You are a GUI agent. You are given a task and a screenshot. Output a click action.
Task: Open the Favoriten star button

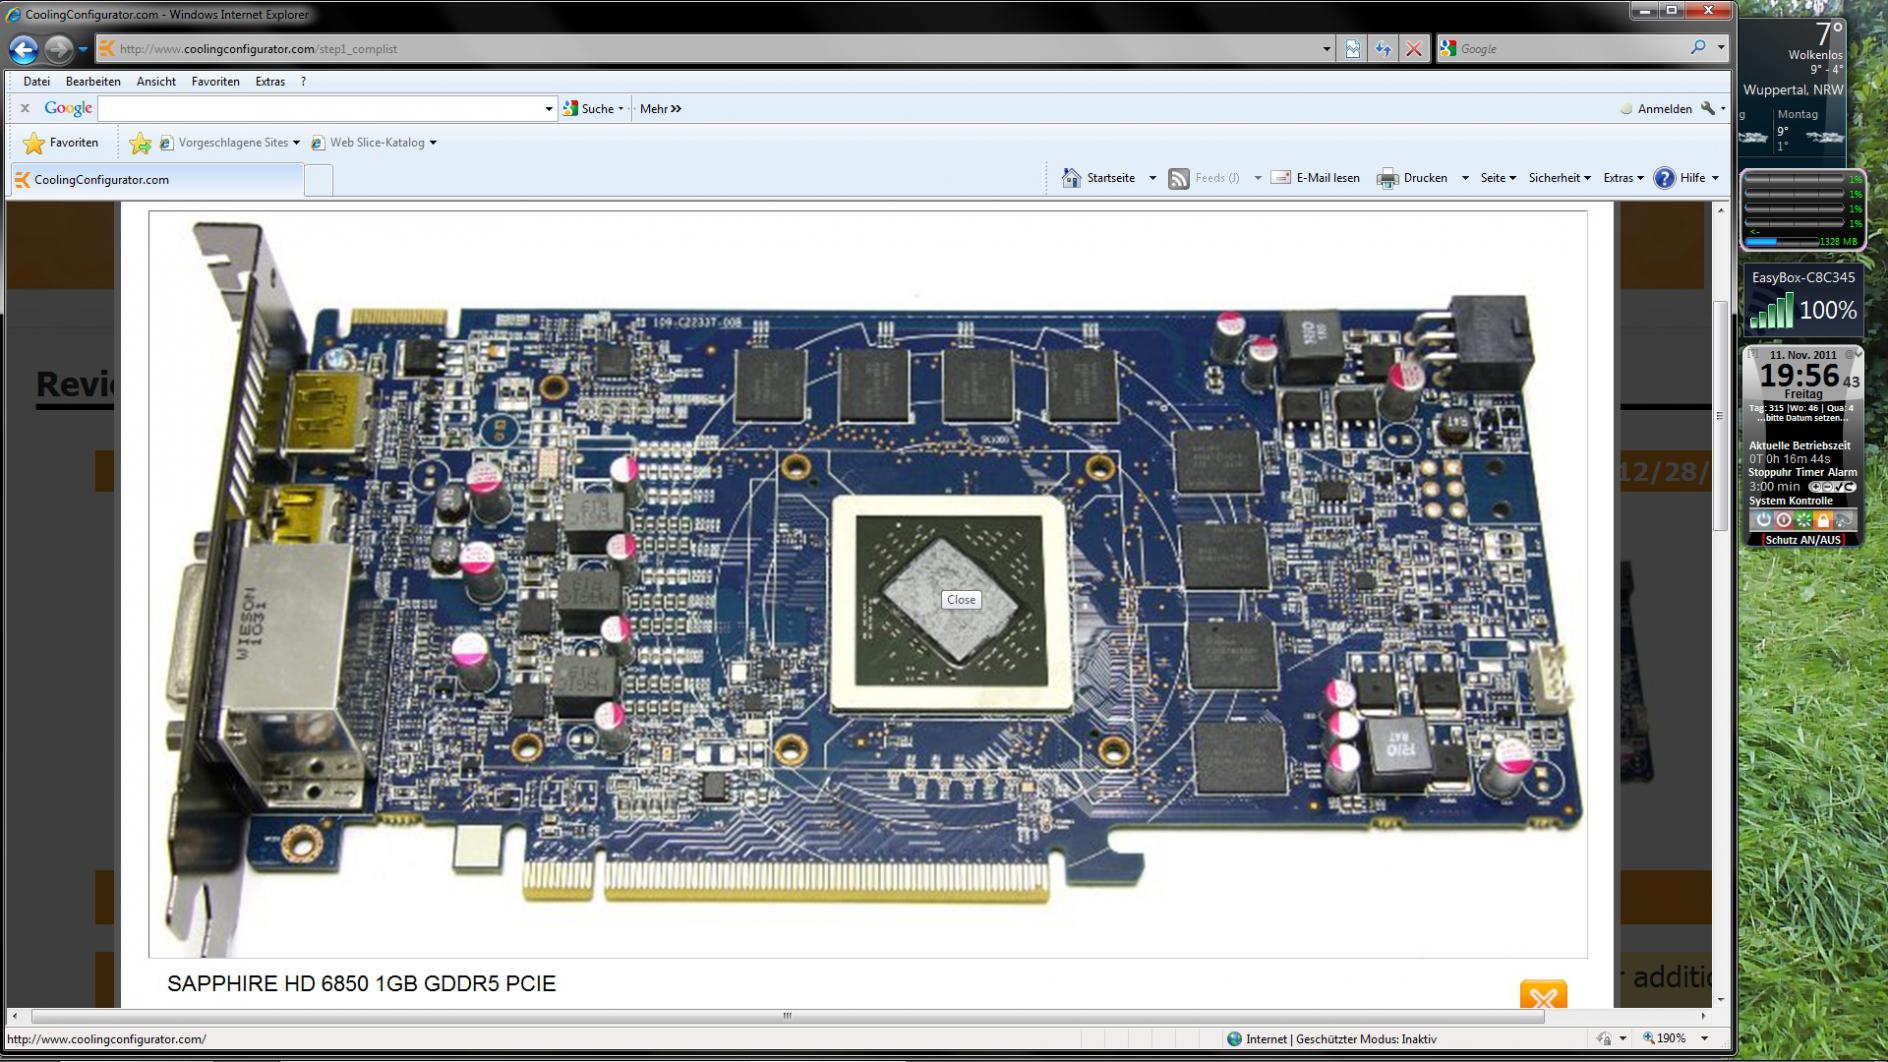point(61,143)
